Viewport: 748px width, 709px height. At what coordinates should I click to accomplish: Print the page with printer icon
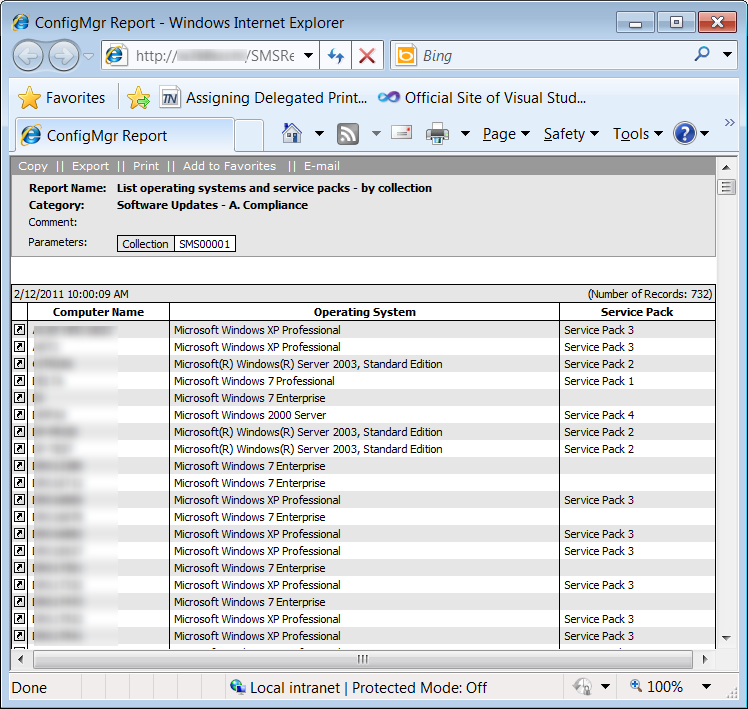[x=437, y=134]
